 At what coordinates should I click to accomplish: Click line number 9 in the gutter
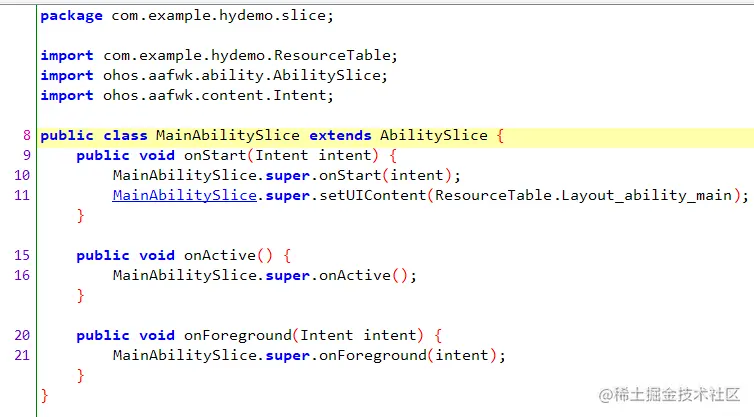point(27,155)
